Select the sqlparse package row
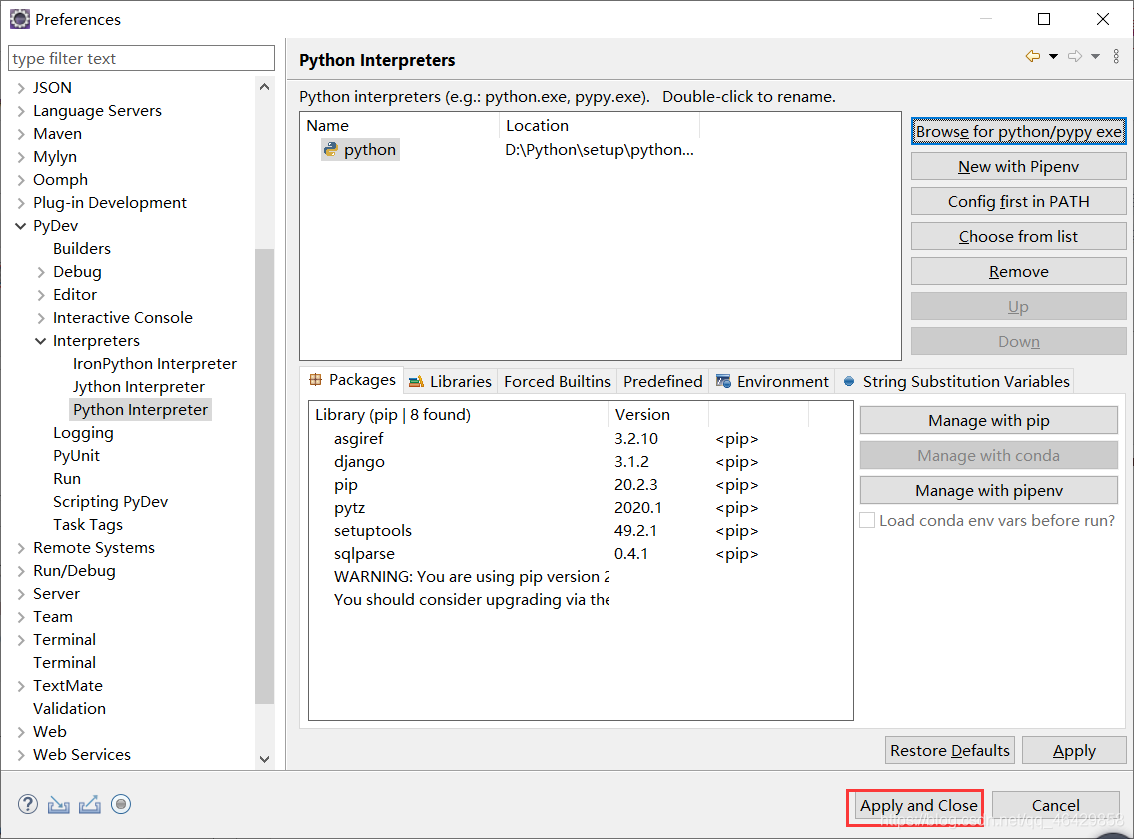Image resolution: width=1134 pixels, height=839 pixels. [580, 554]
